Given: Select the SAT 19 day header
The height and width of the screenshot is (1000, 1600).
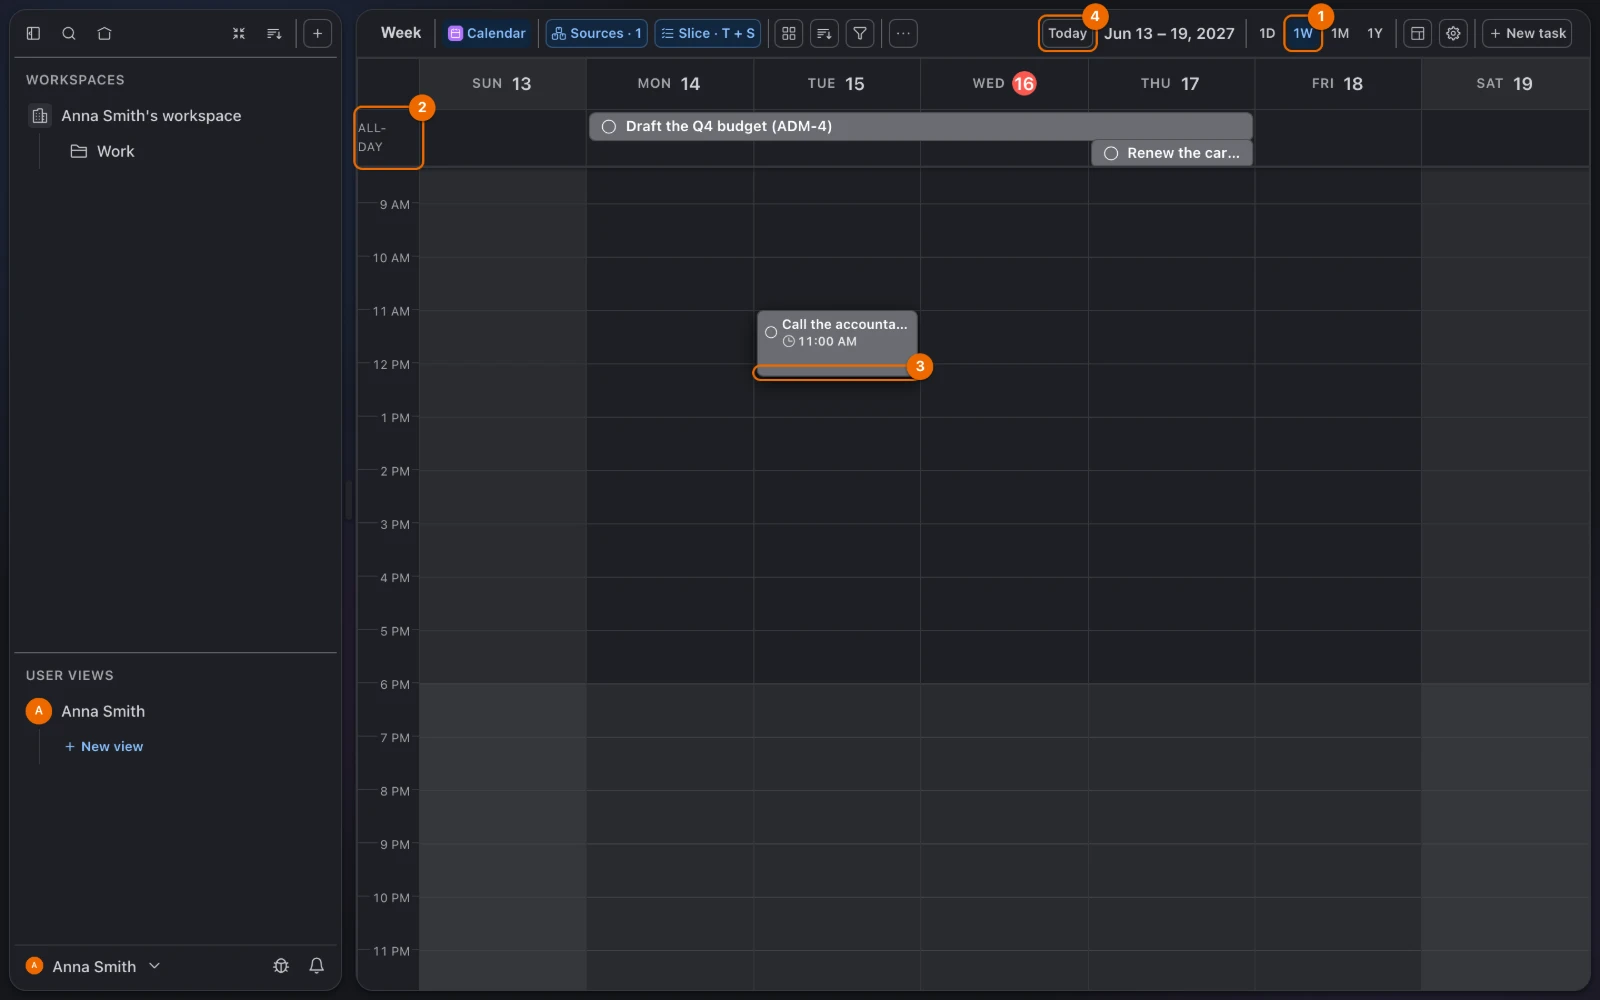Looking at the screenshot, I should [x=1505, y=84].
